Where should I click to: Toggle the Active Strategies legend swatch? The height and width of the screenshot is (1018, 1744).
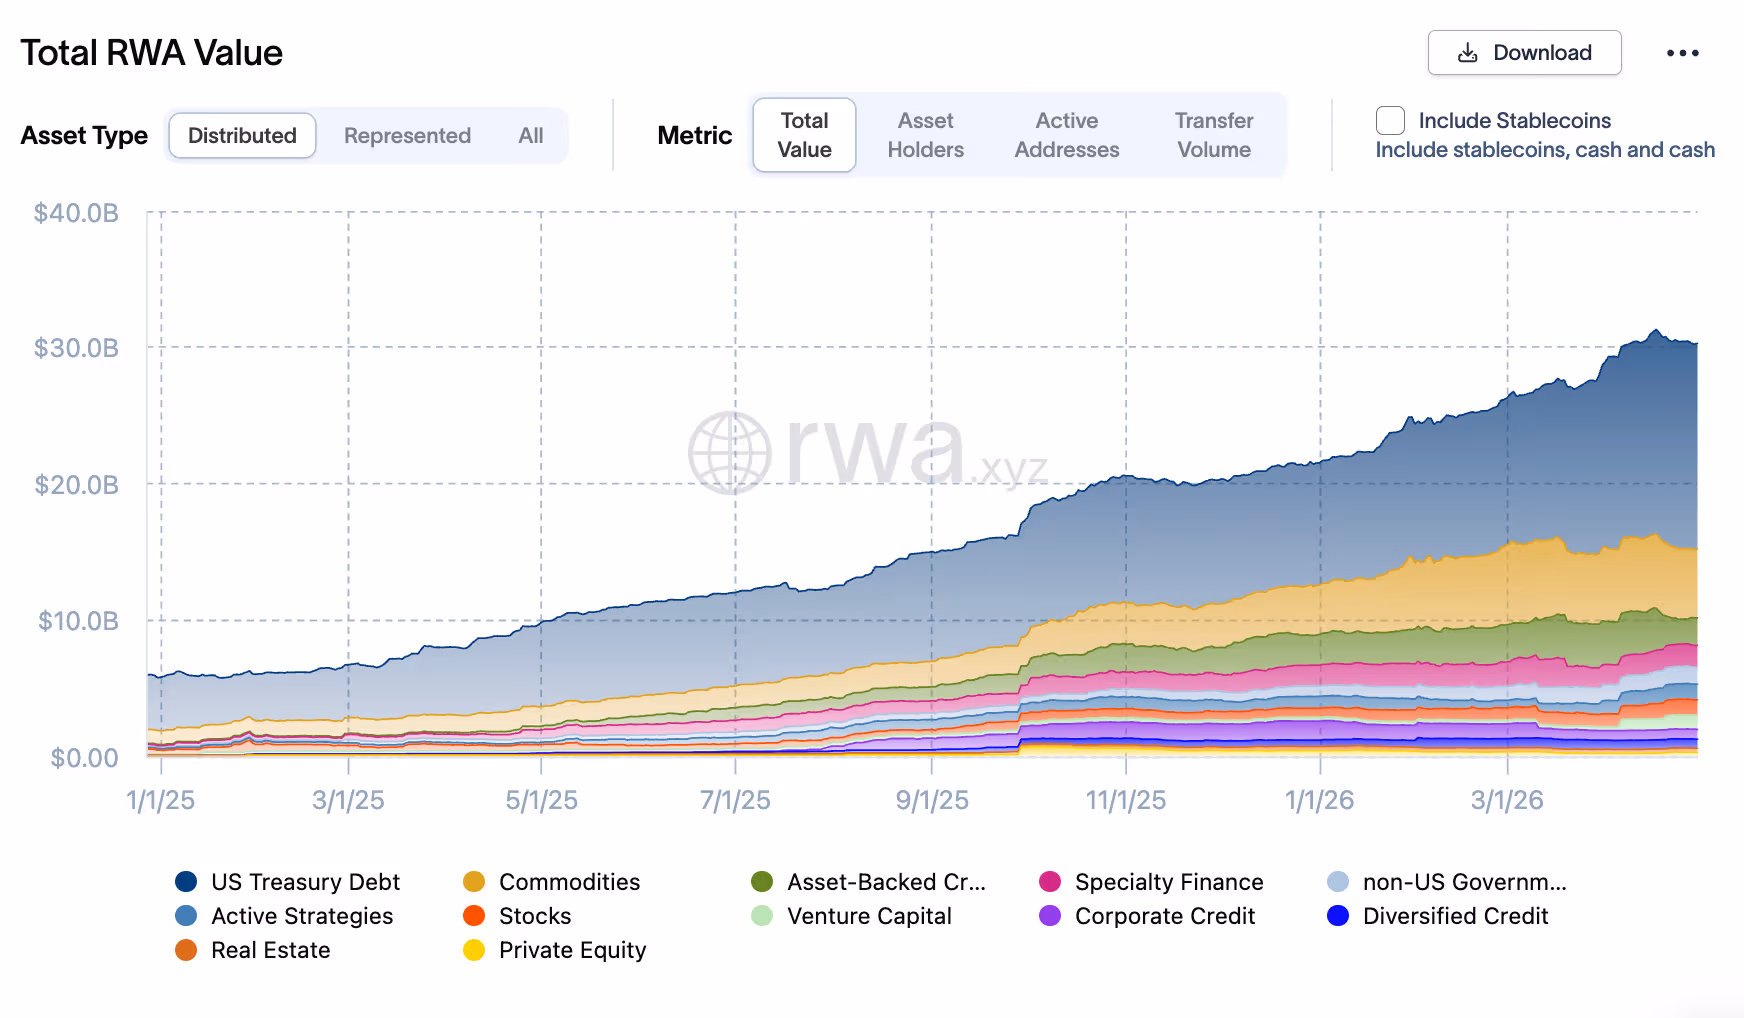point(186,916)
